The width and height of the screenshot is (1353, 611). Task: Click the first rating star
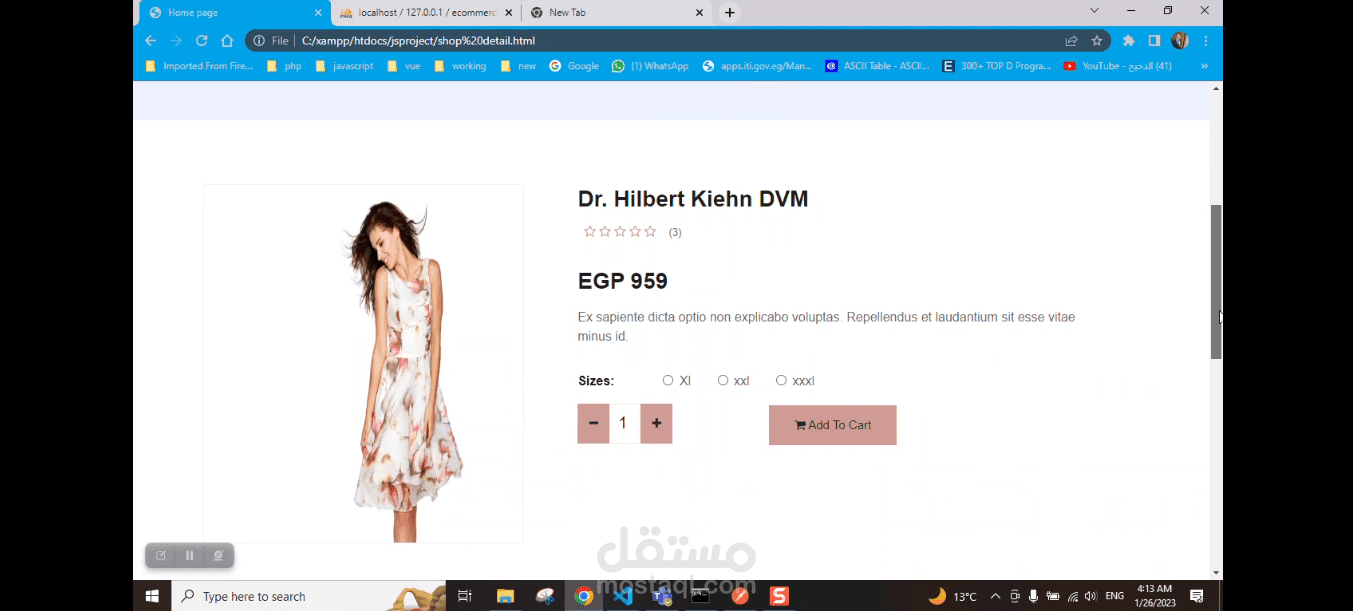click(590, 232)
